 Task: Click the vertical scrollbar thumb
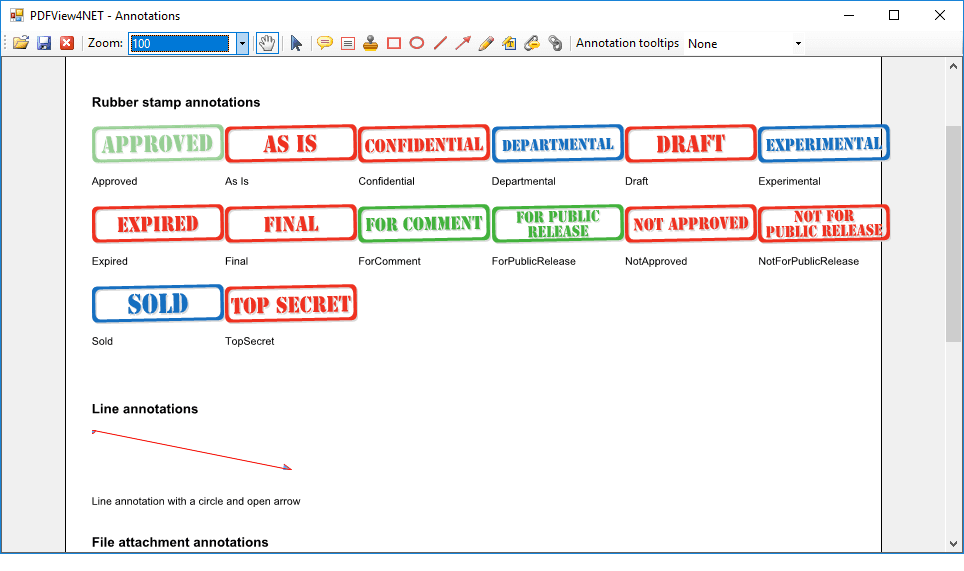click(x=953, y=234)
